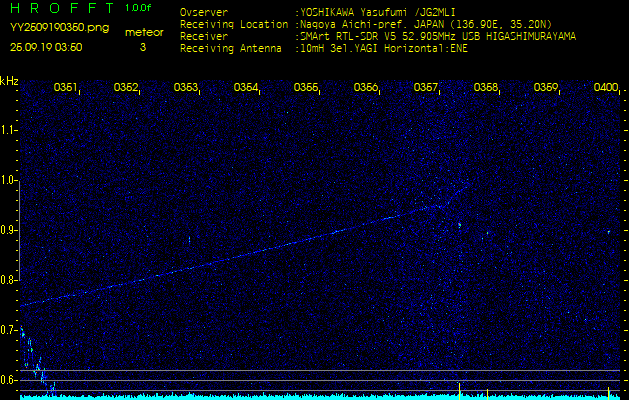Viewport: 629px width, 400px height.
Task: Click the 1.1 kHz frequency label
Action: pyautogui.click(x=10, y=130)
